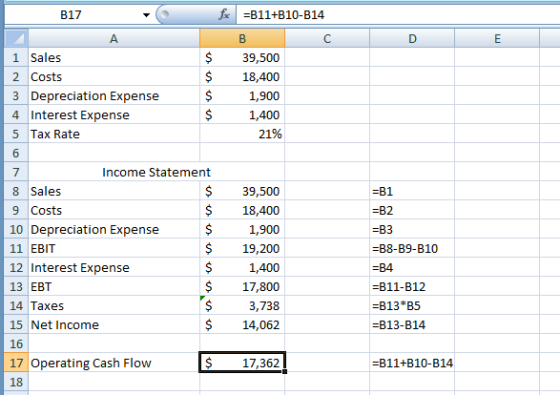
Task: Click the fill handle of cell B17
Action: 285,372
